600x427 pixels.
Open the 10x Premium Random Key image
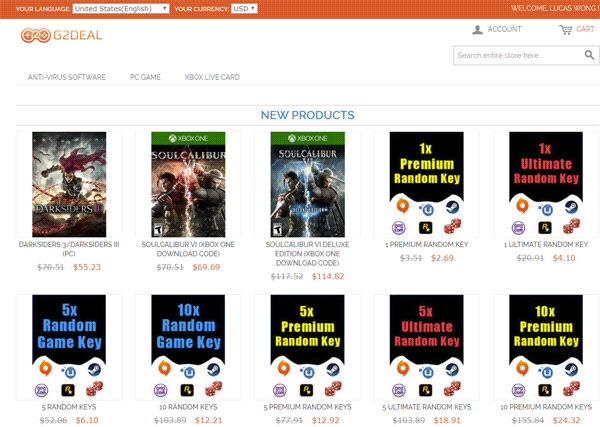click(546, 346)
